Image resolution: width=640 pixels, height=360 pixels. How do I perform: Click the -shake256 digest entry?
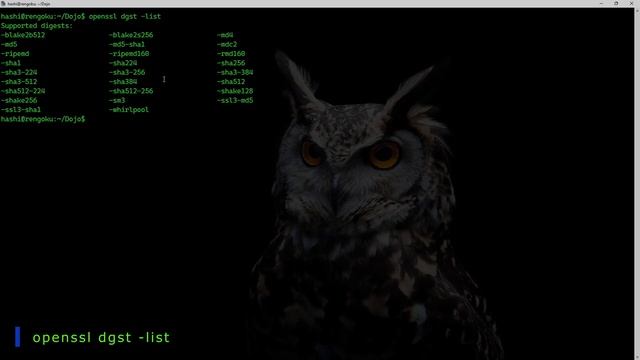[19, 100]
